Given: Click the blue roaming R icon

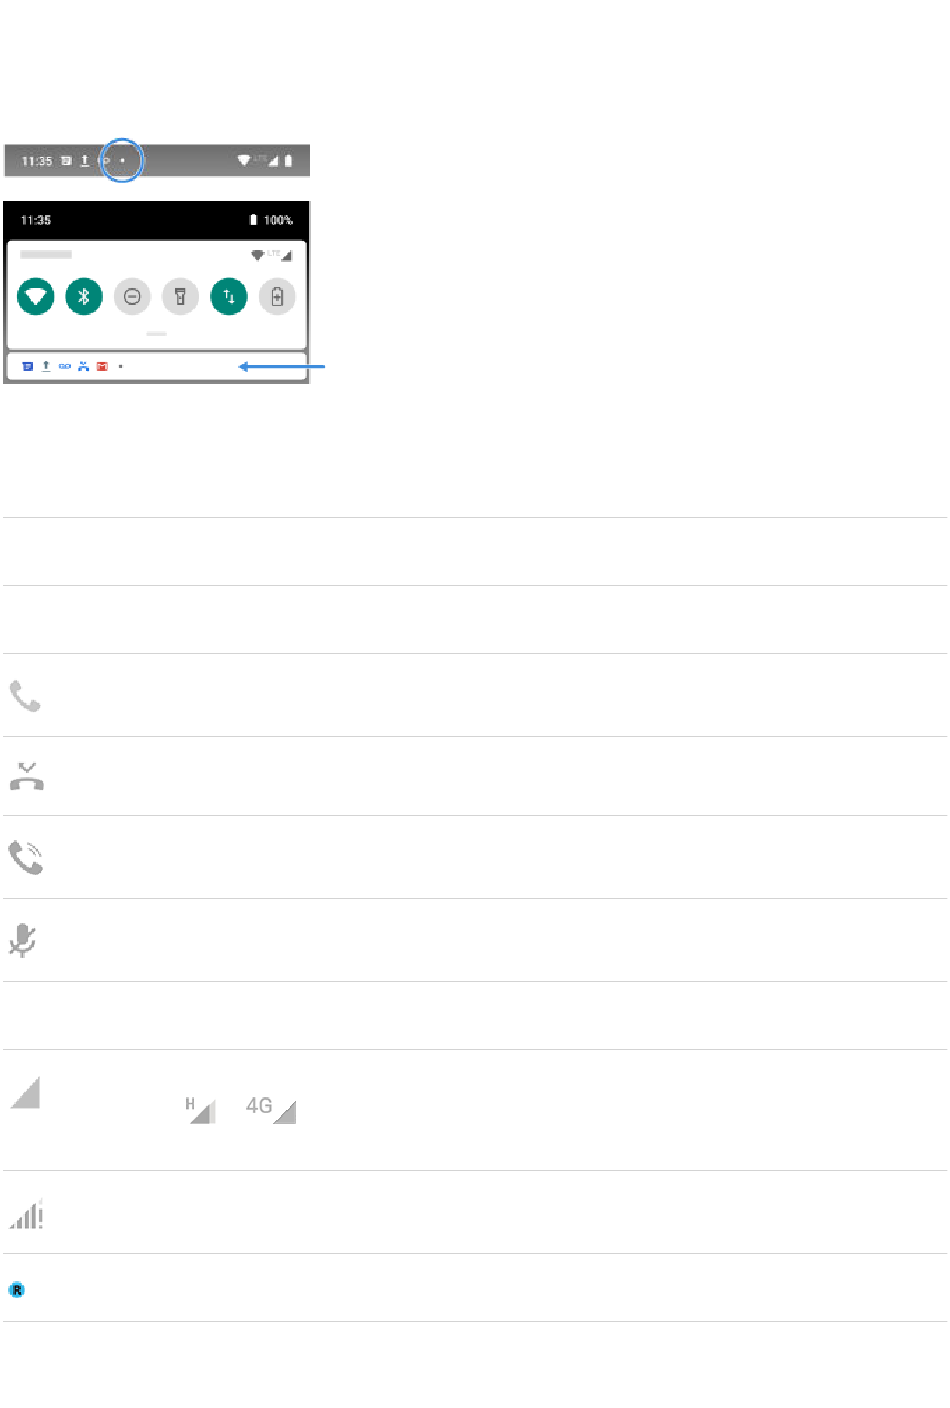Looking at the screenshot, I should (17, 1290).
